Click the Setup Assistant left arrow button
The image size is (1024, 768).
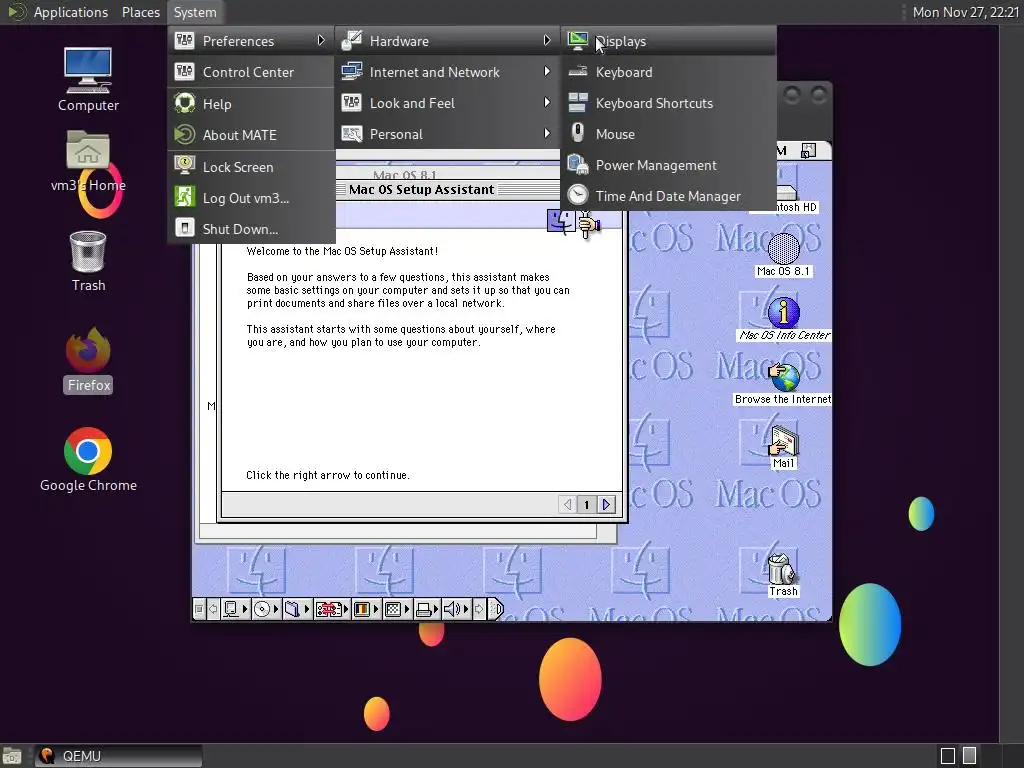point(567,504)
